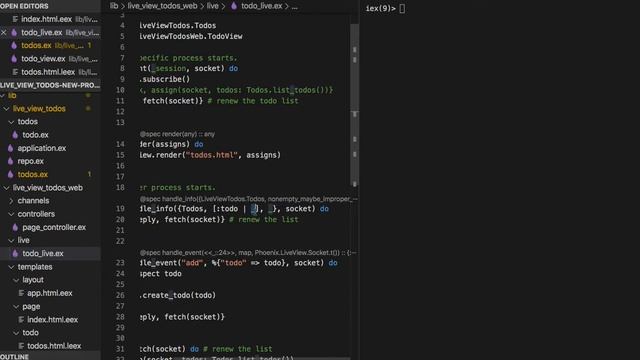Click Elixir icon next to explorer todo_live.ex
This screenshot has width=640, height=360.
coord(15,253)
